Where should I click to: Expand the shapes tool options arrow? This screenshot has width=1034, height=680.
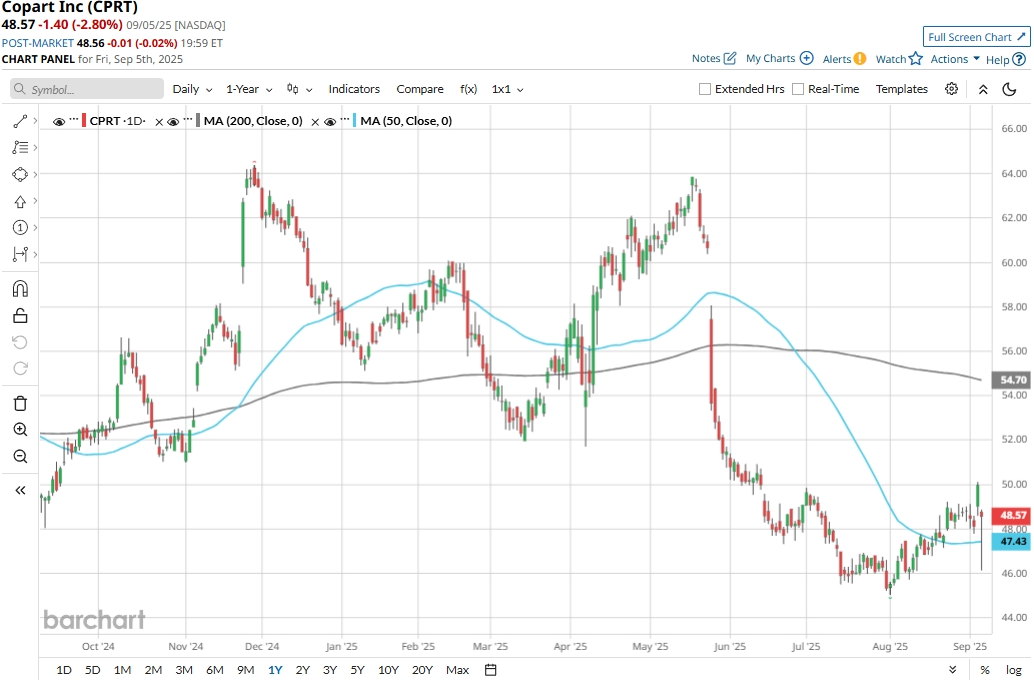35,174
